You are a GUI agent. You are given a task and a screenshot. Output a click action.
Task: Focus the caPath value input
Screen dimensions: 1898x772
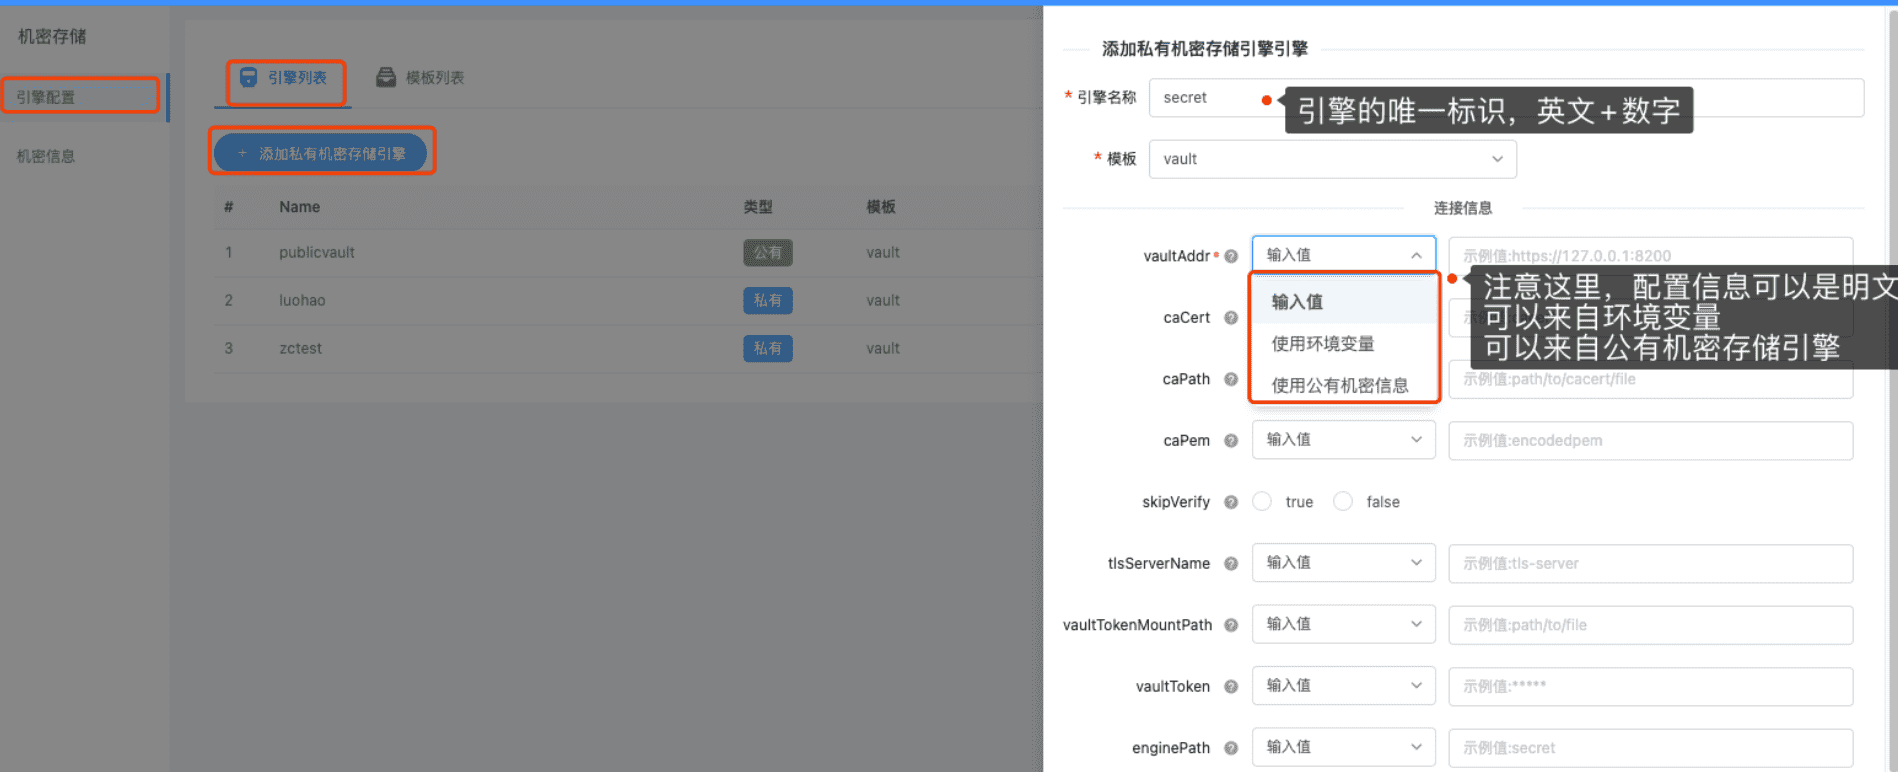(x=1650, y=380)
